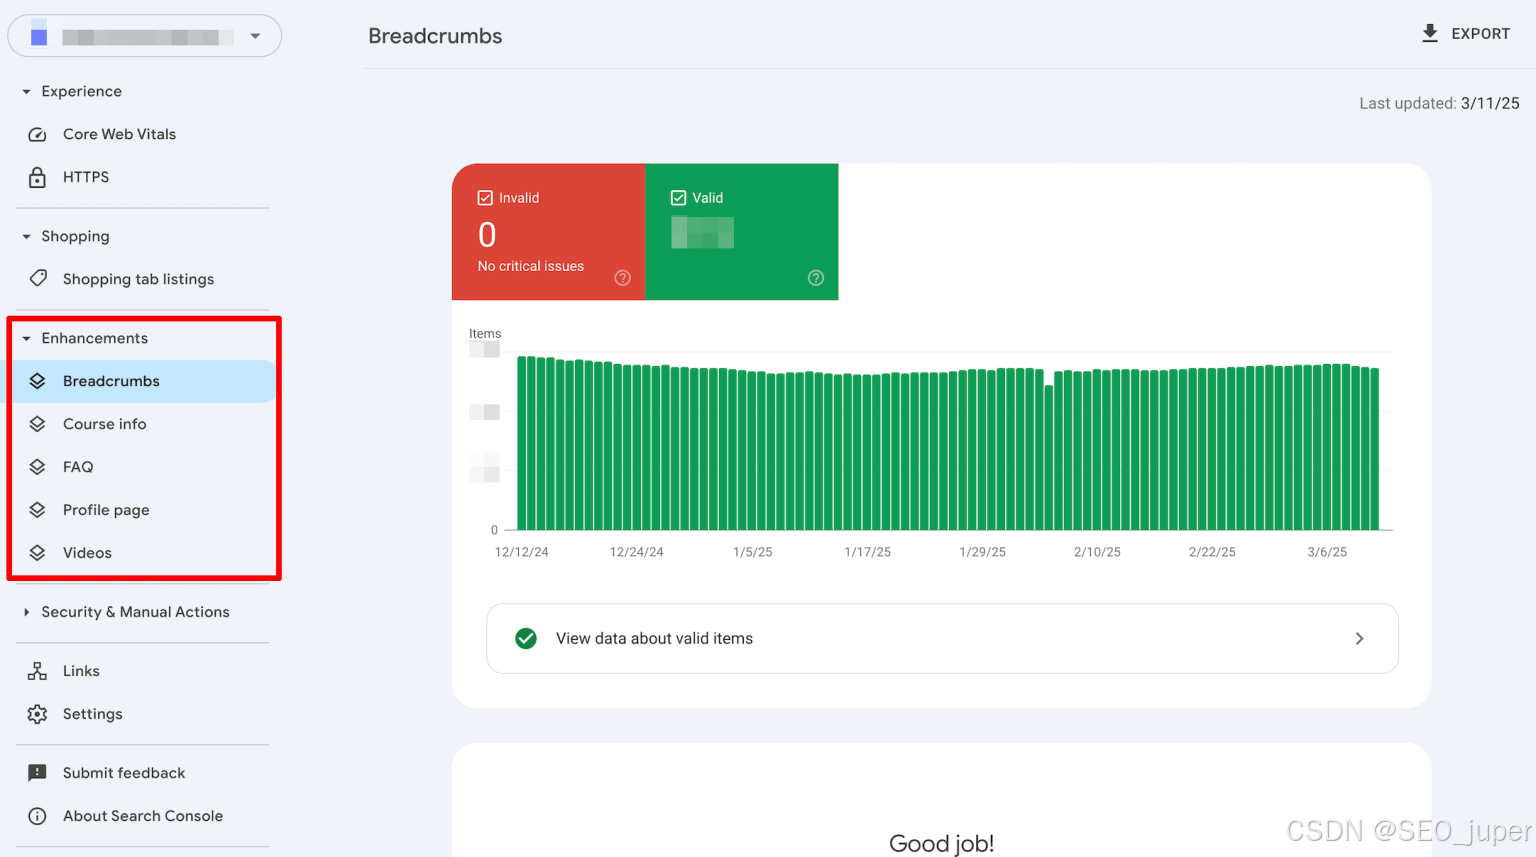Click the EXPORT button
The height and width of the screenshot is (857, 1536).
(x=1465, y=33)
